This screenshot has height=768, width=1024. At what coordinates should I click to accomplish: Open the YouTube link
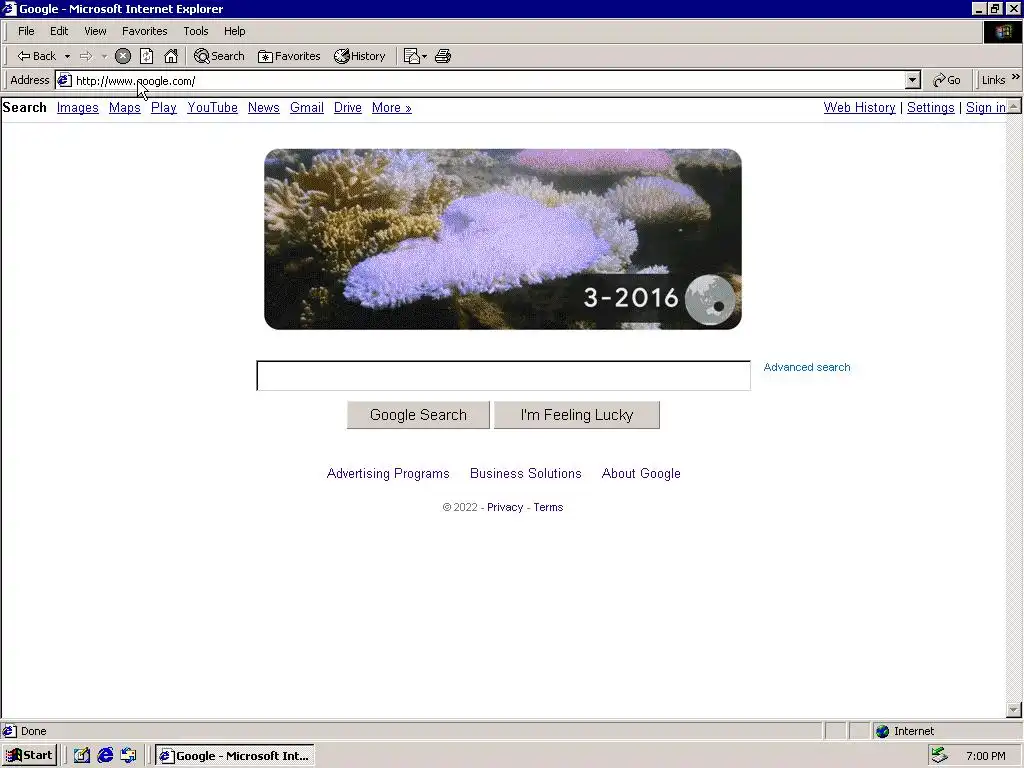[x=212, y=108]
